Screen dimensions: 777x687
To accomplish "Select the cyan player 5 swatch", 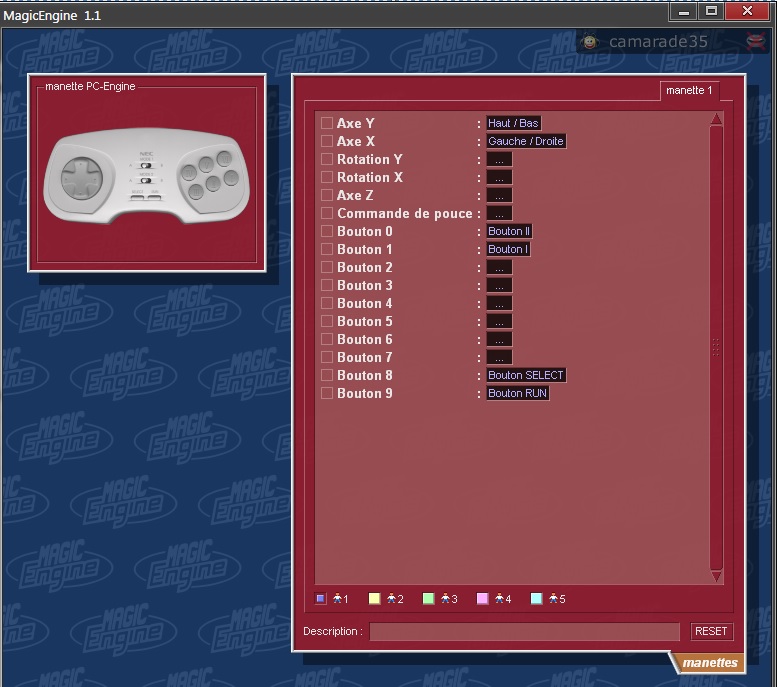I will click(537, 599).
